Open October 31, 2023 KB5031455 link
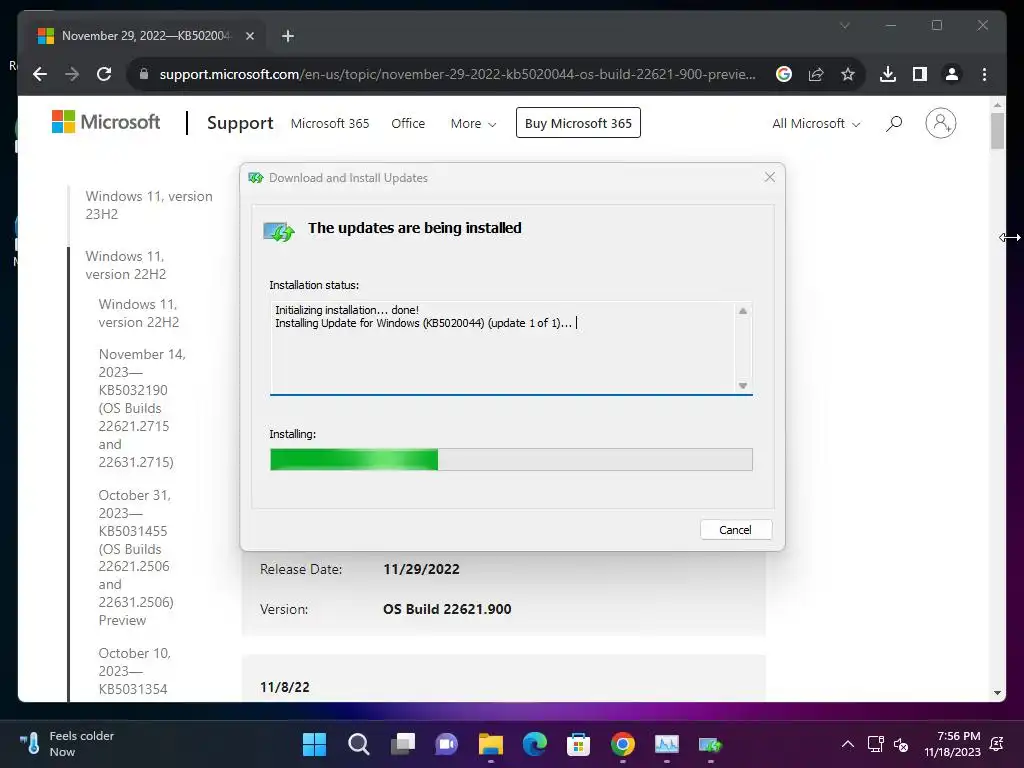 point(136,558)
